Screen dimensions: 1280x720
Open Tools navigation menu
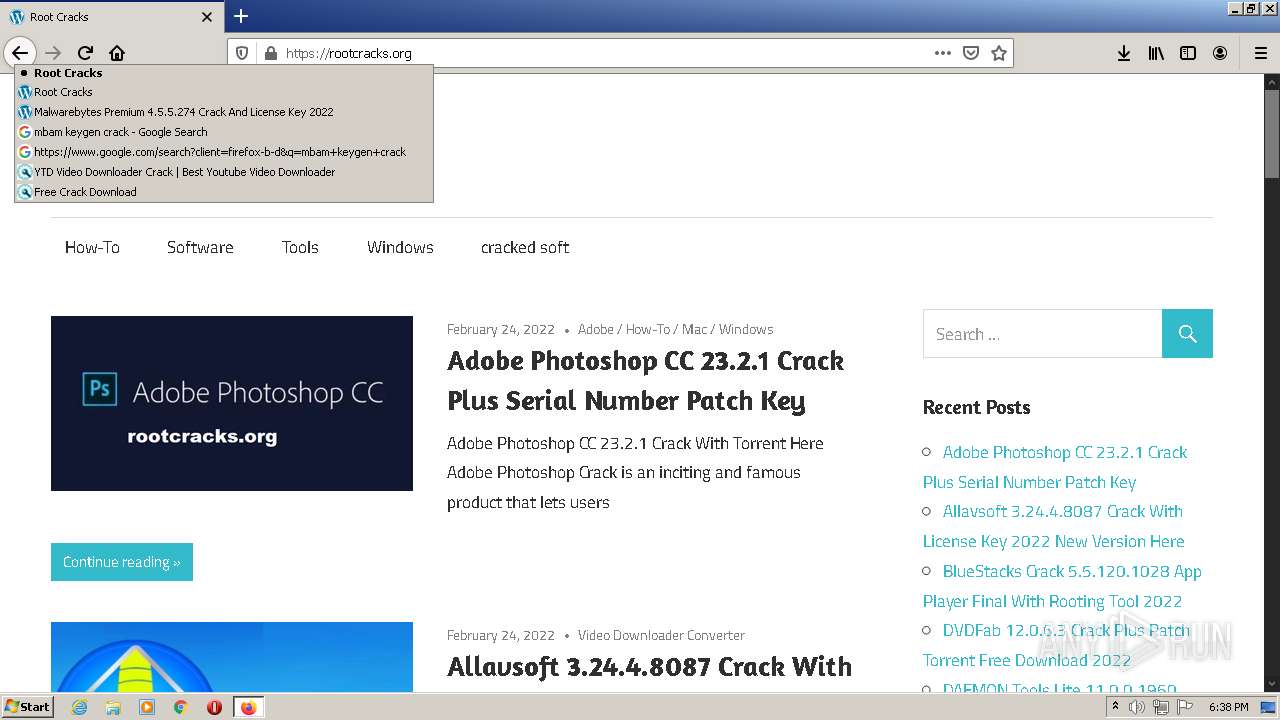(300, 247)
